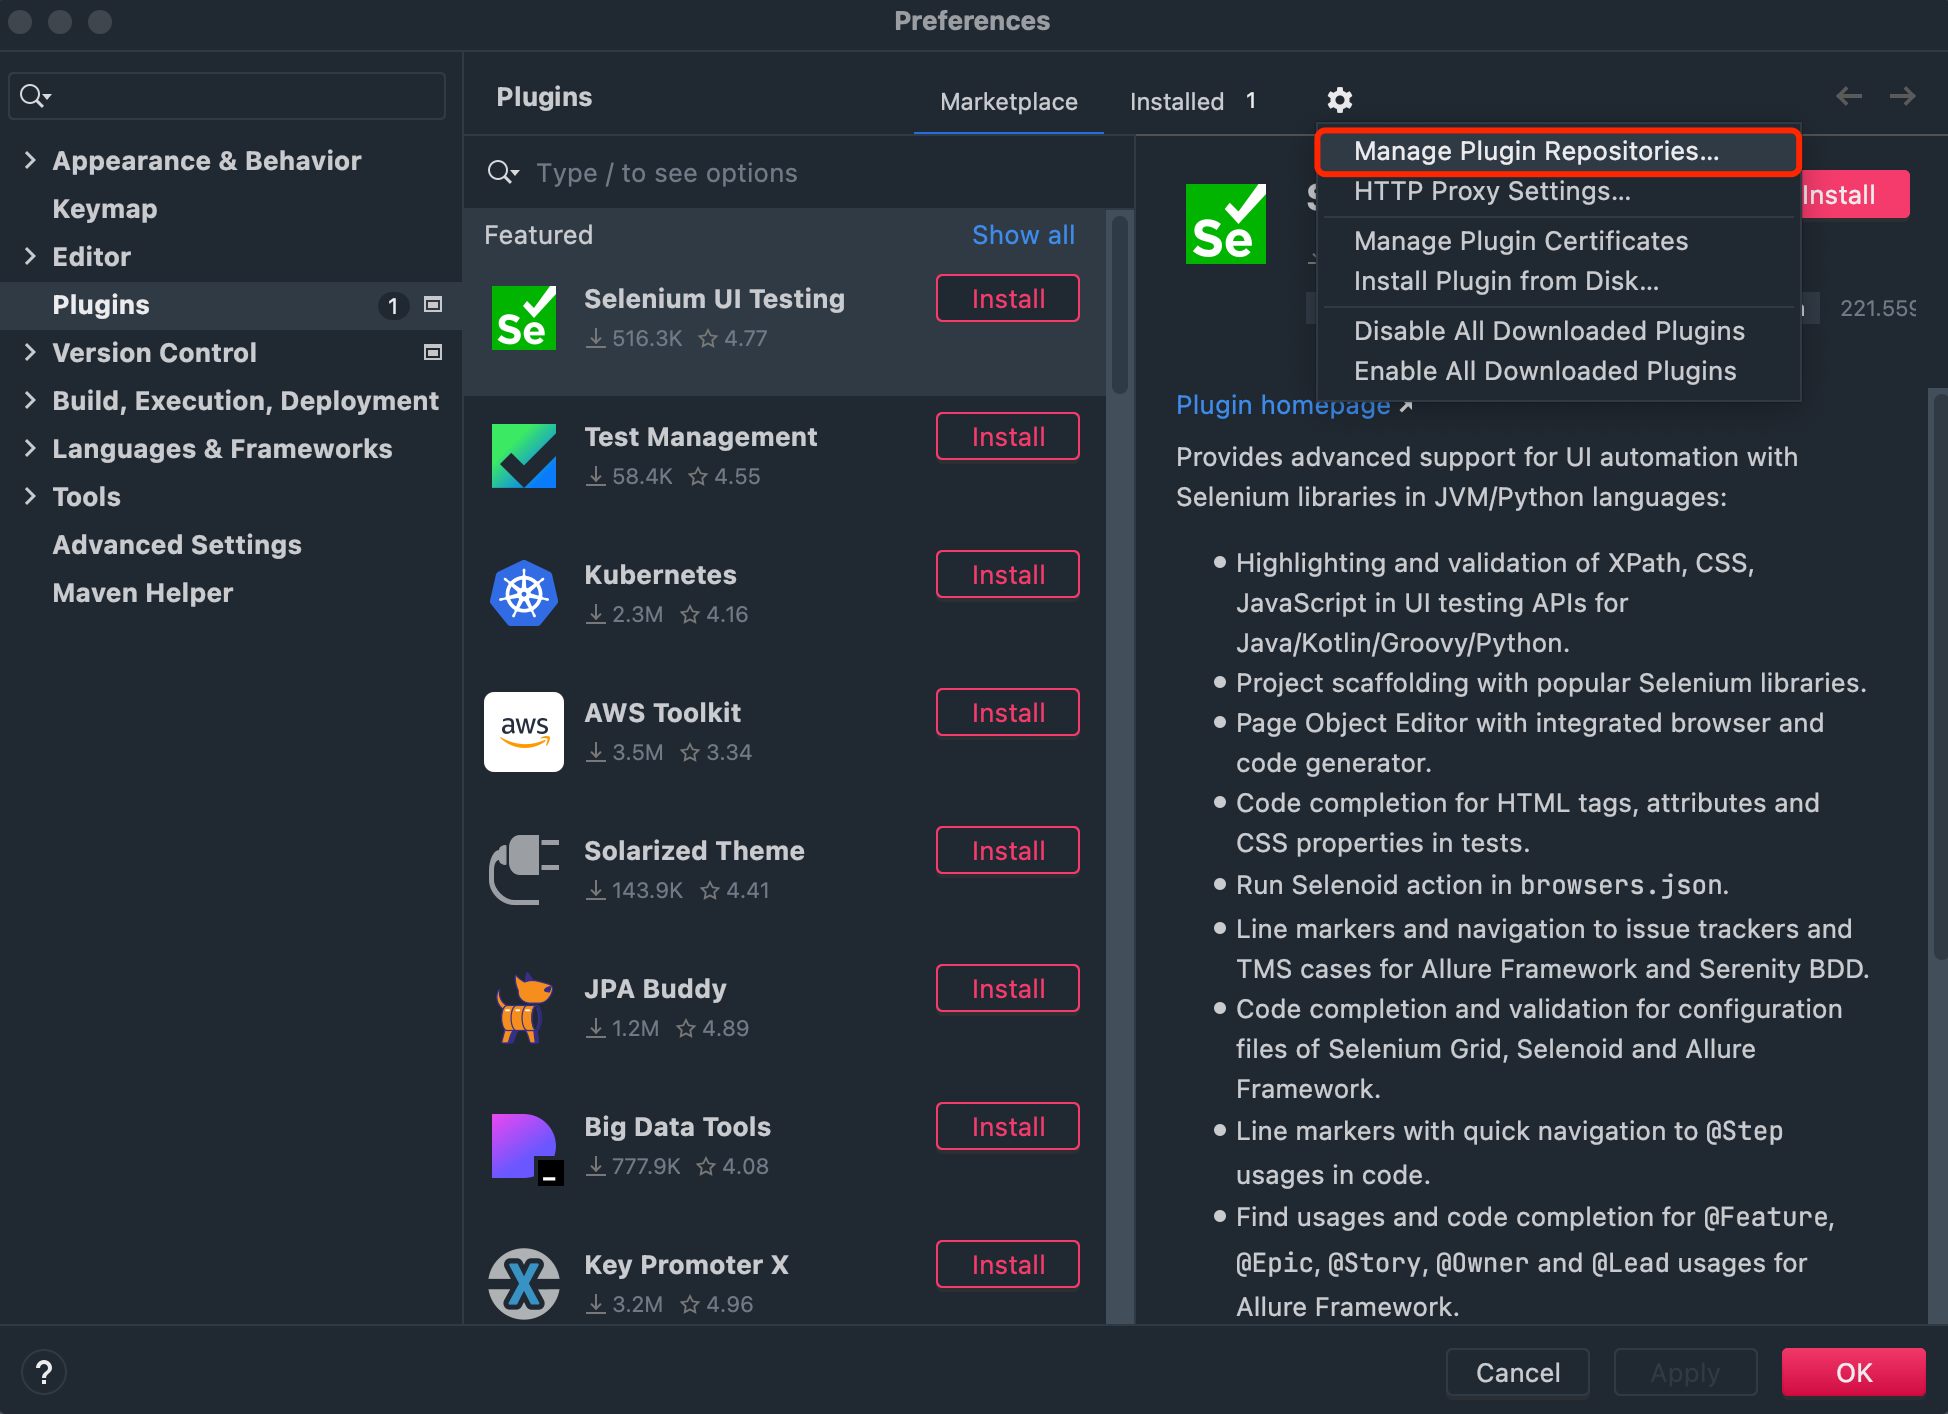This screenshot has width=1948, height=1414.
Task: Select HTTP Proxy Settings from the menu
Action: click(x=1491, y=192)
